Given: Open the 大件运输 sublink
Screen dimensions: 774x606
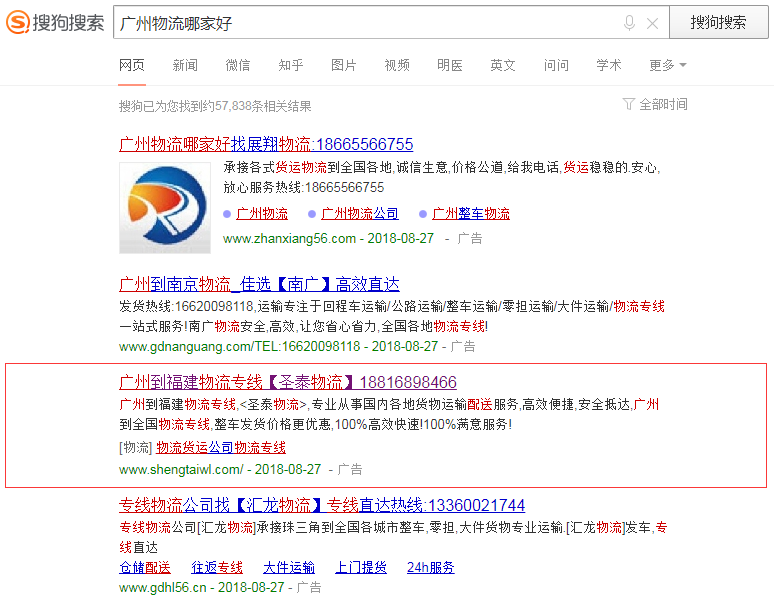Looking at the screenshot, I should 289,568.
